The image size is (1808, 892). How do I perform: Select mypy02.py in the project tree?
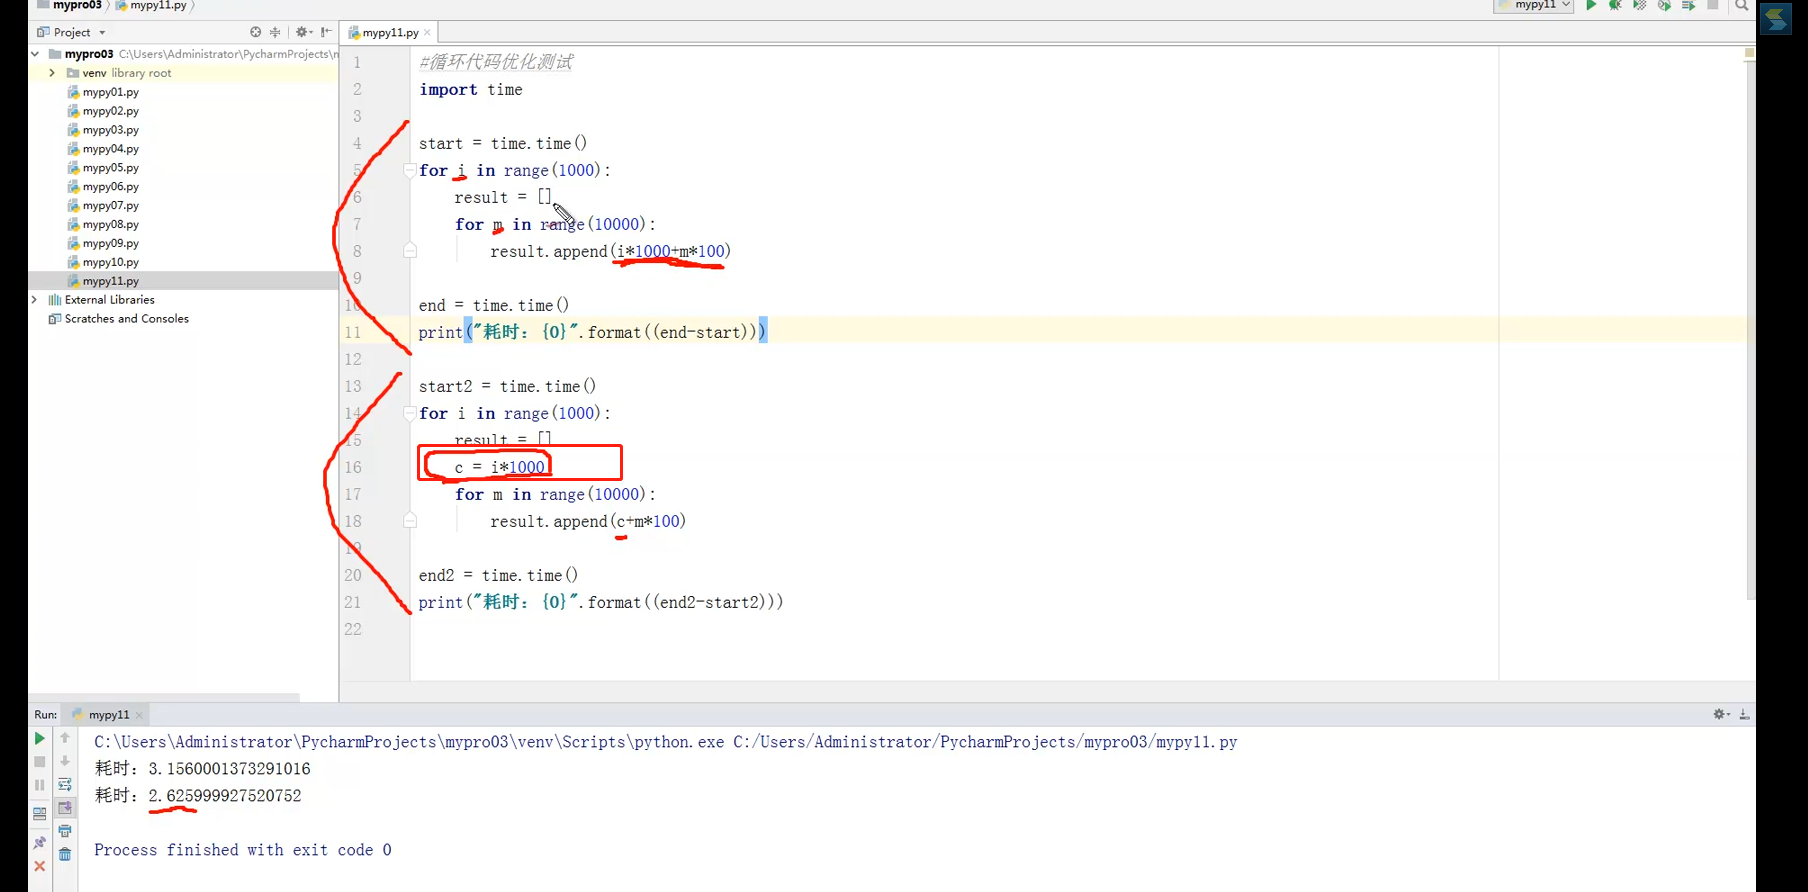110,111
